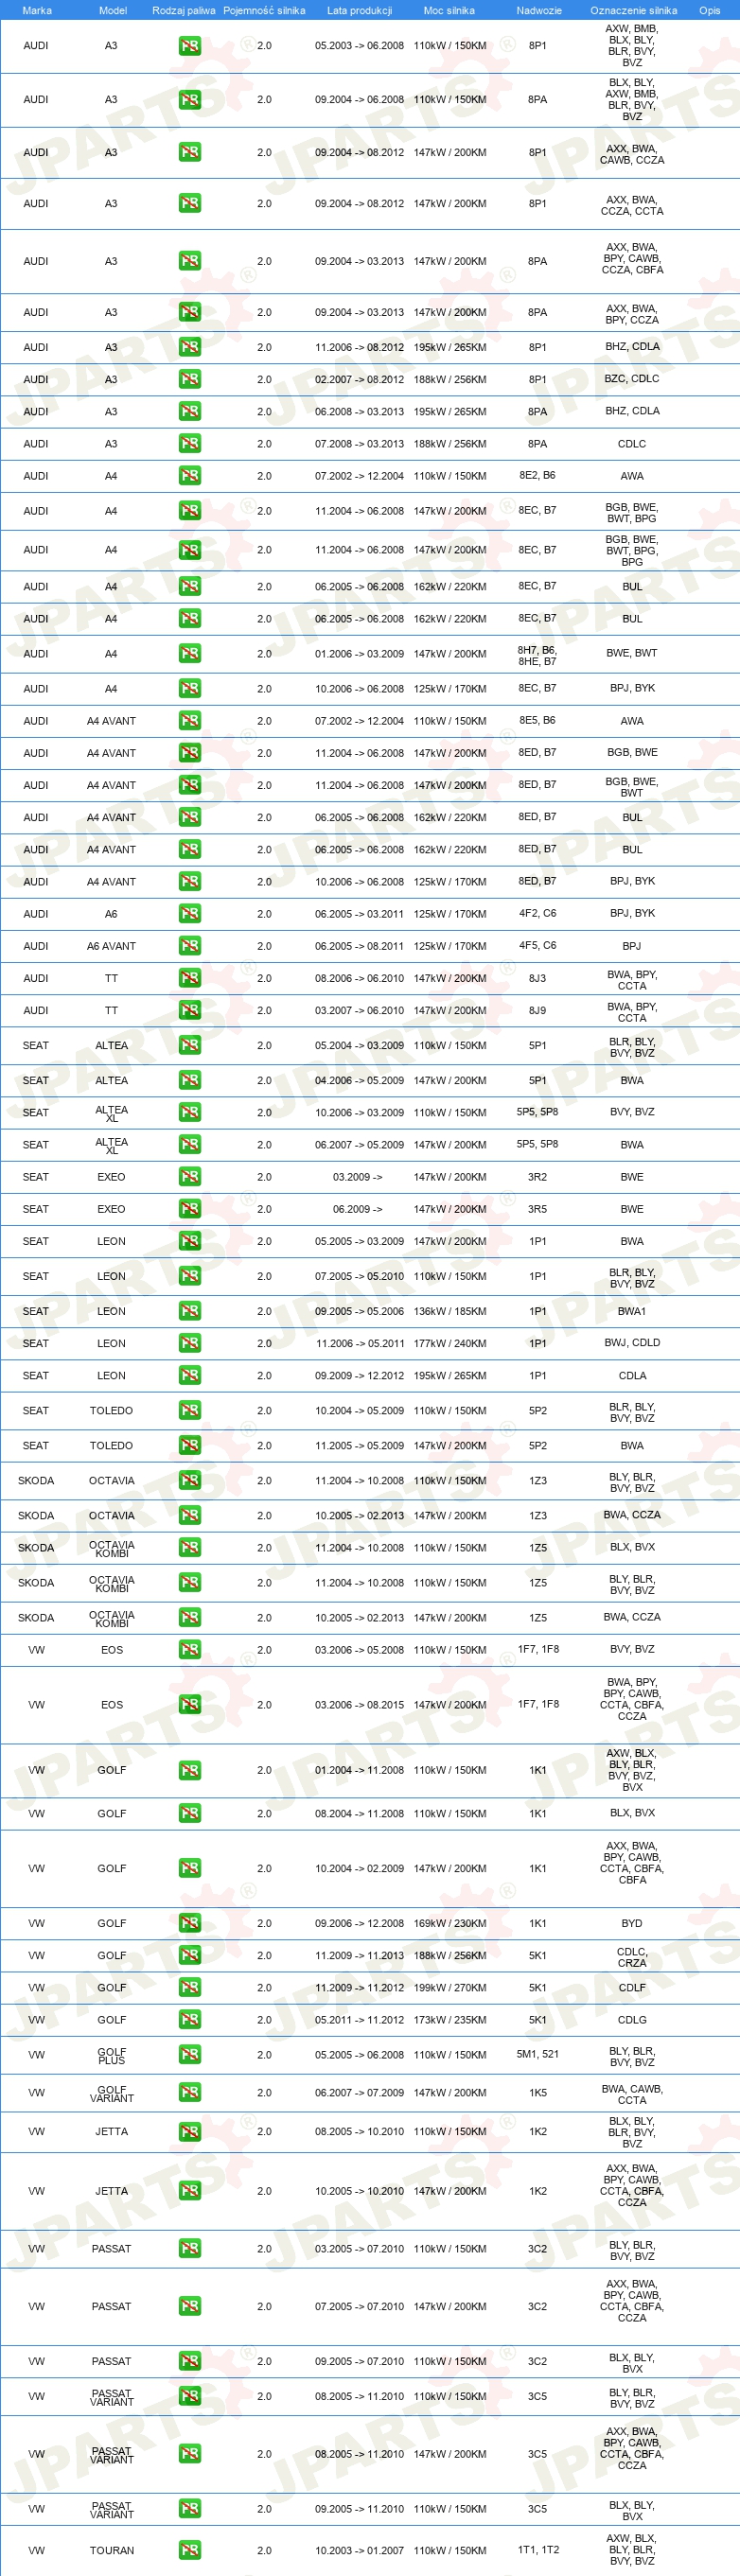
Task: Click fuel icon in Seat Altea 05.2004 row
Action: tap(189, 1045)
